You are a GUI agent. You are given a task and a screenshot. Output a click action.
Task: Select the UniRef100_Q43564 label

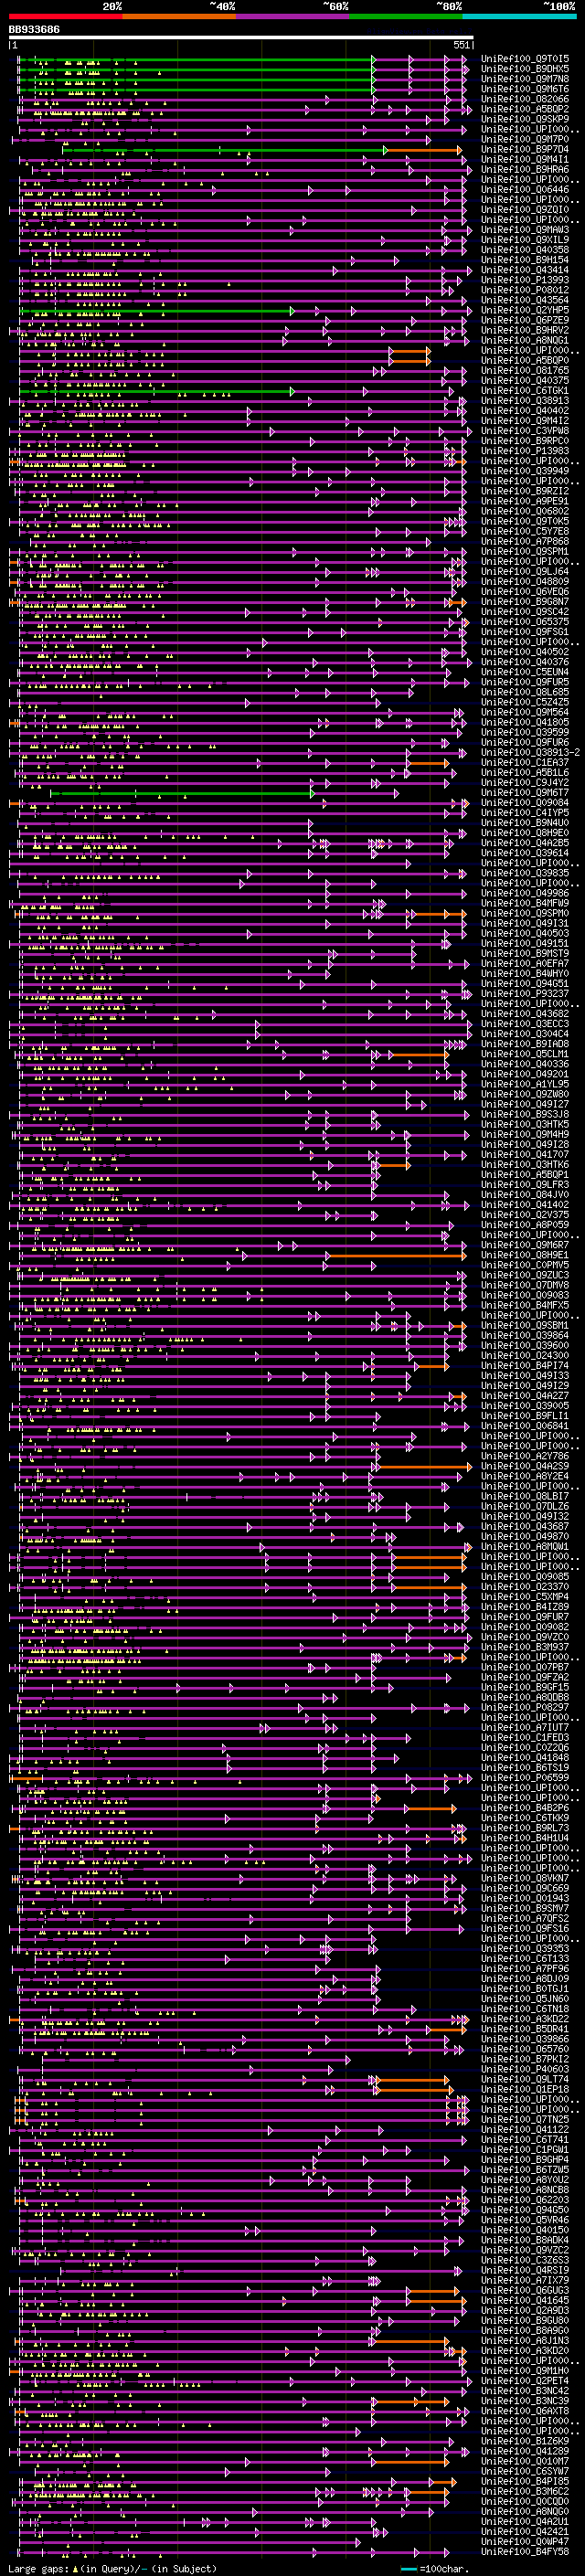click(524, 300)
